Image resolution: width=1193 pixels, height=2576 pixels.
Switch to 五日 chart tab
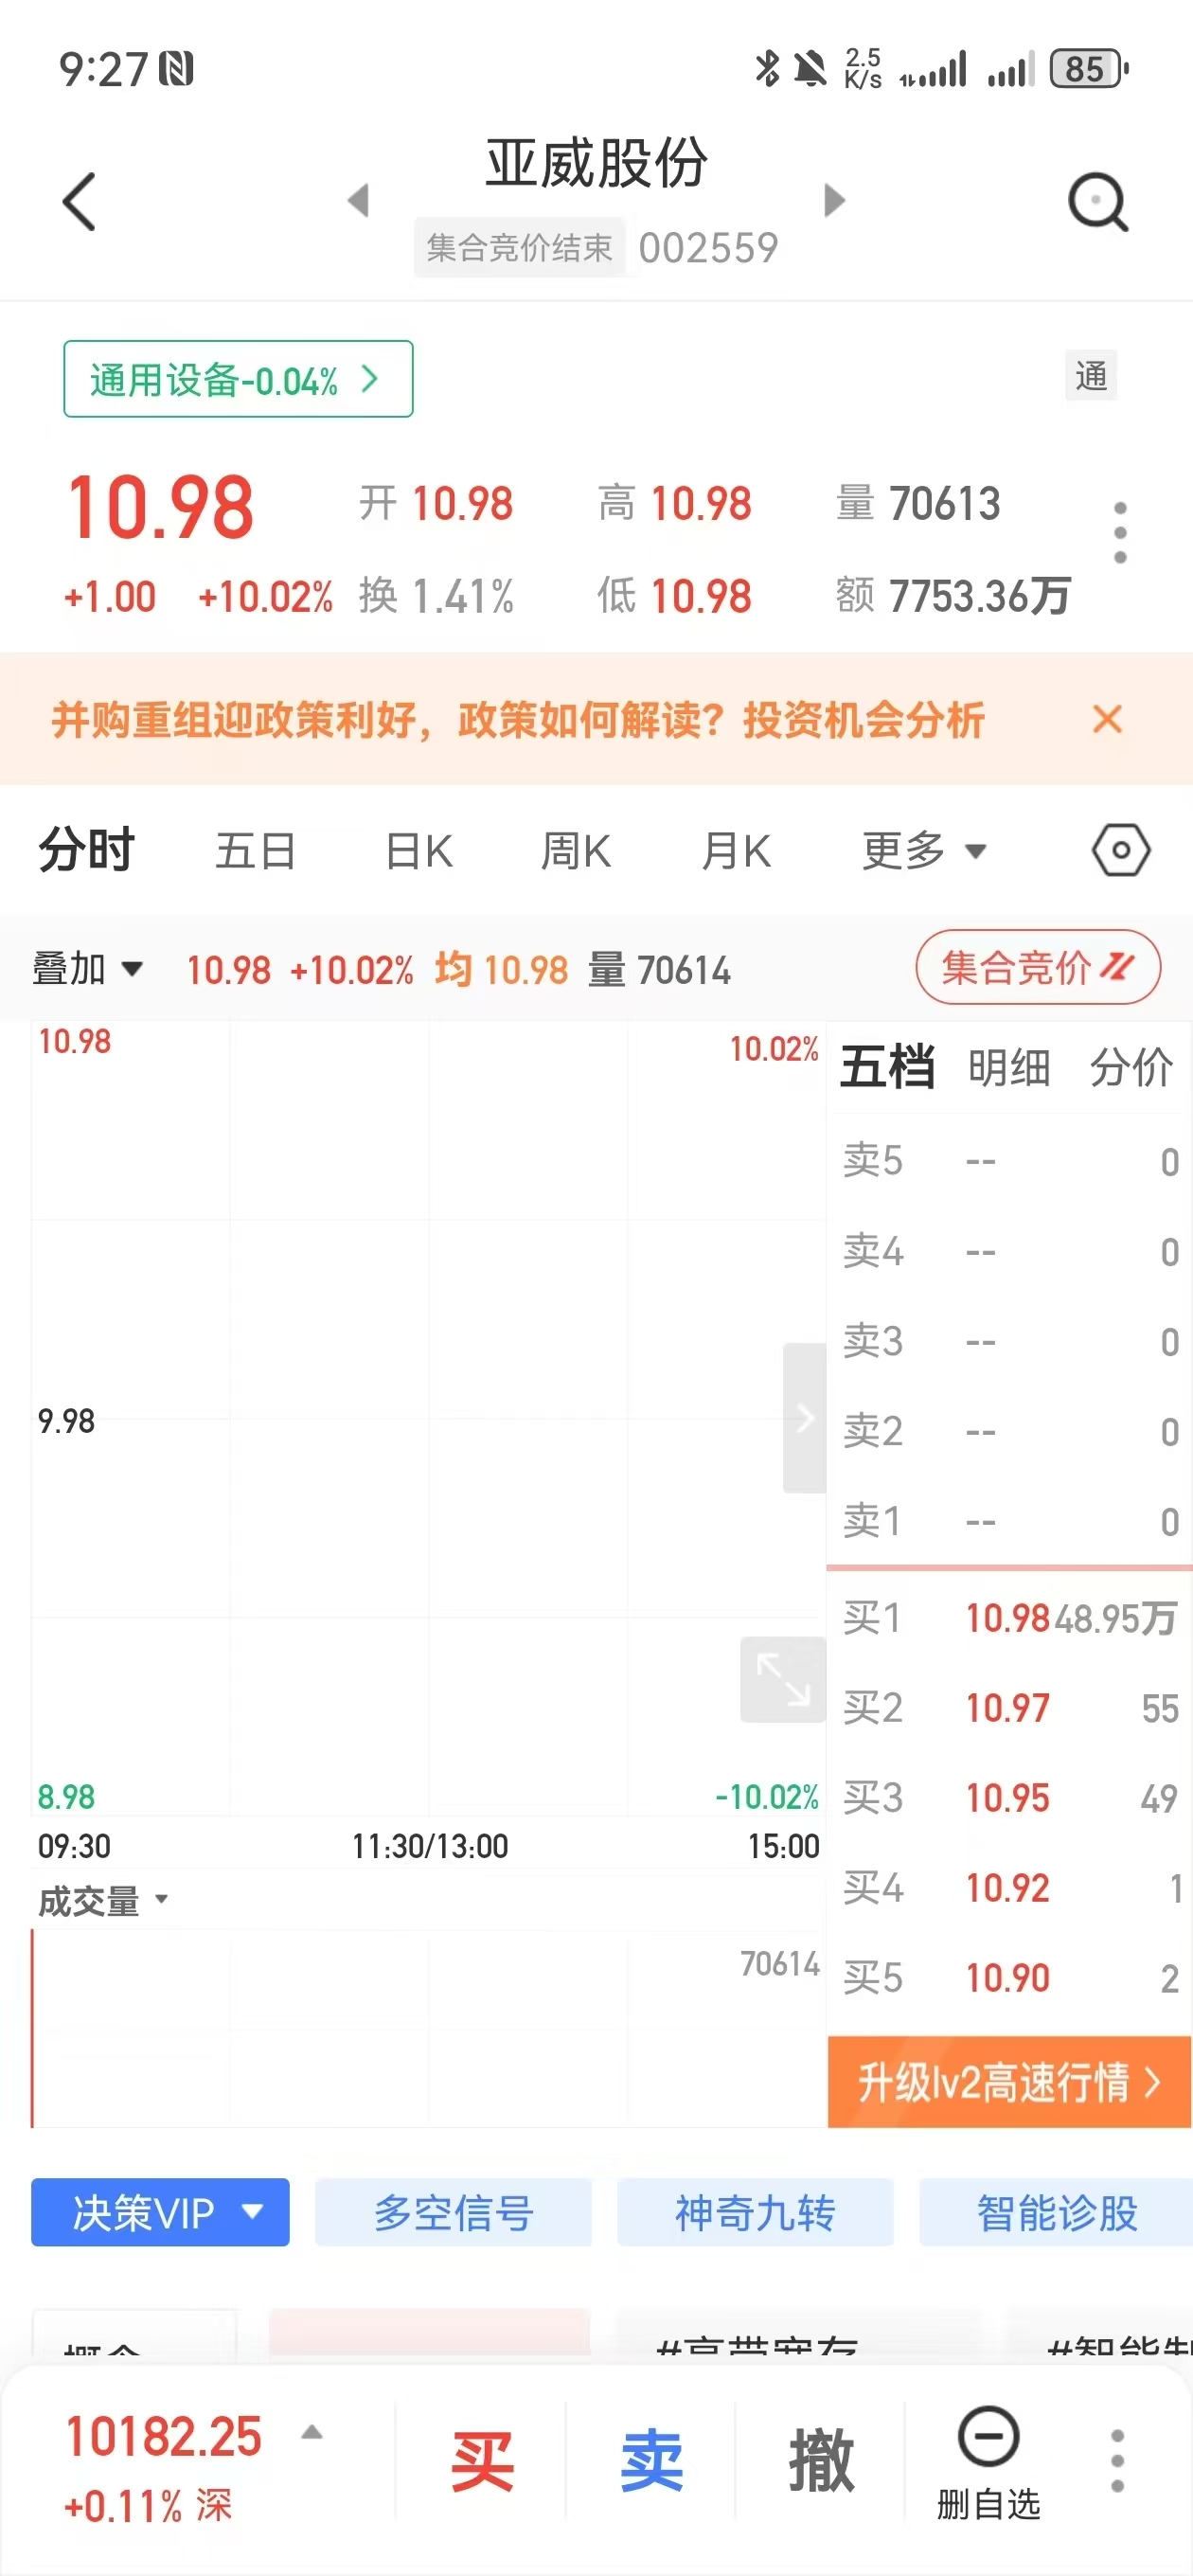point(256,851)
